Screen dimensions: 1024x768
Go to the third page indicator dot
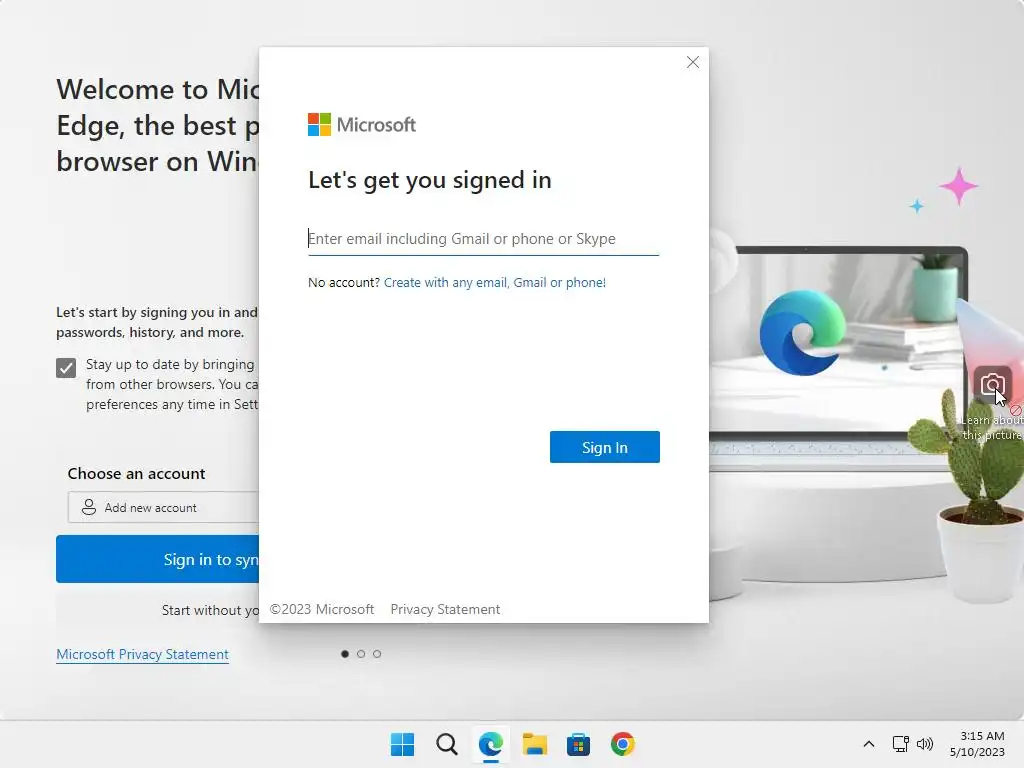pyautogui.click(x=377, y=654)
